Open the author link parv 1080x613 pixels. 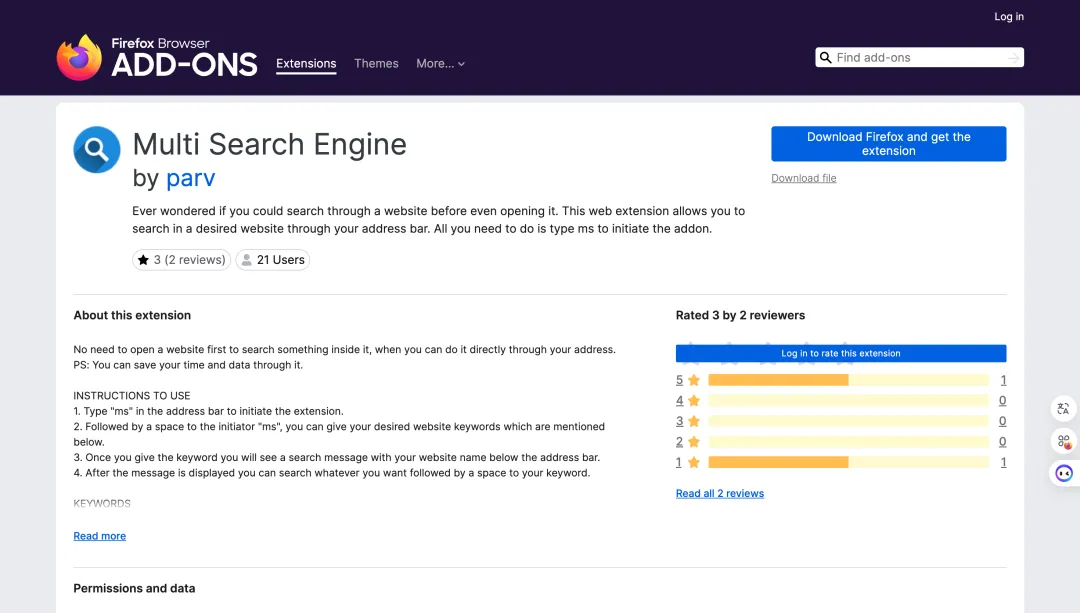tap(190, 179)
